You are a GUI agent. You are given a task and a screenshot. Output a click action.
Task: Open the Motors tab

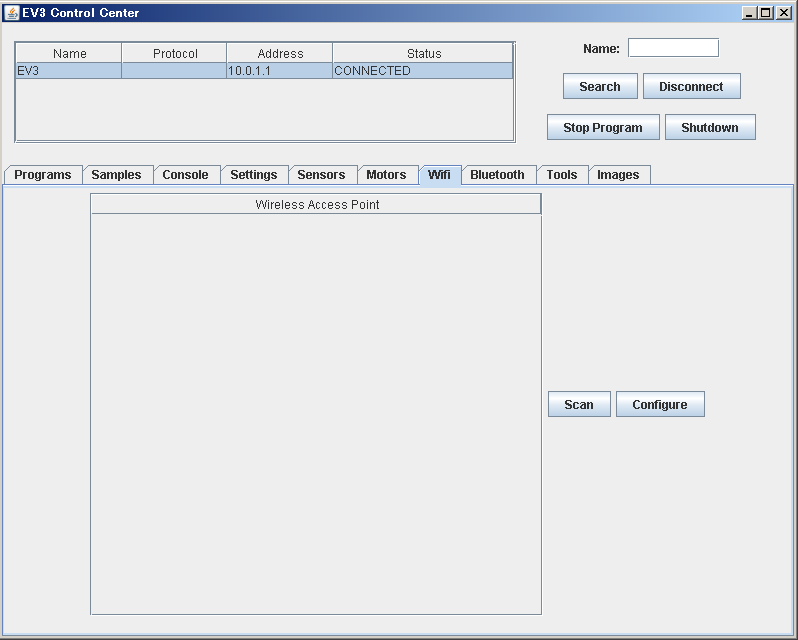(386, 174)
